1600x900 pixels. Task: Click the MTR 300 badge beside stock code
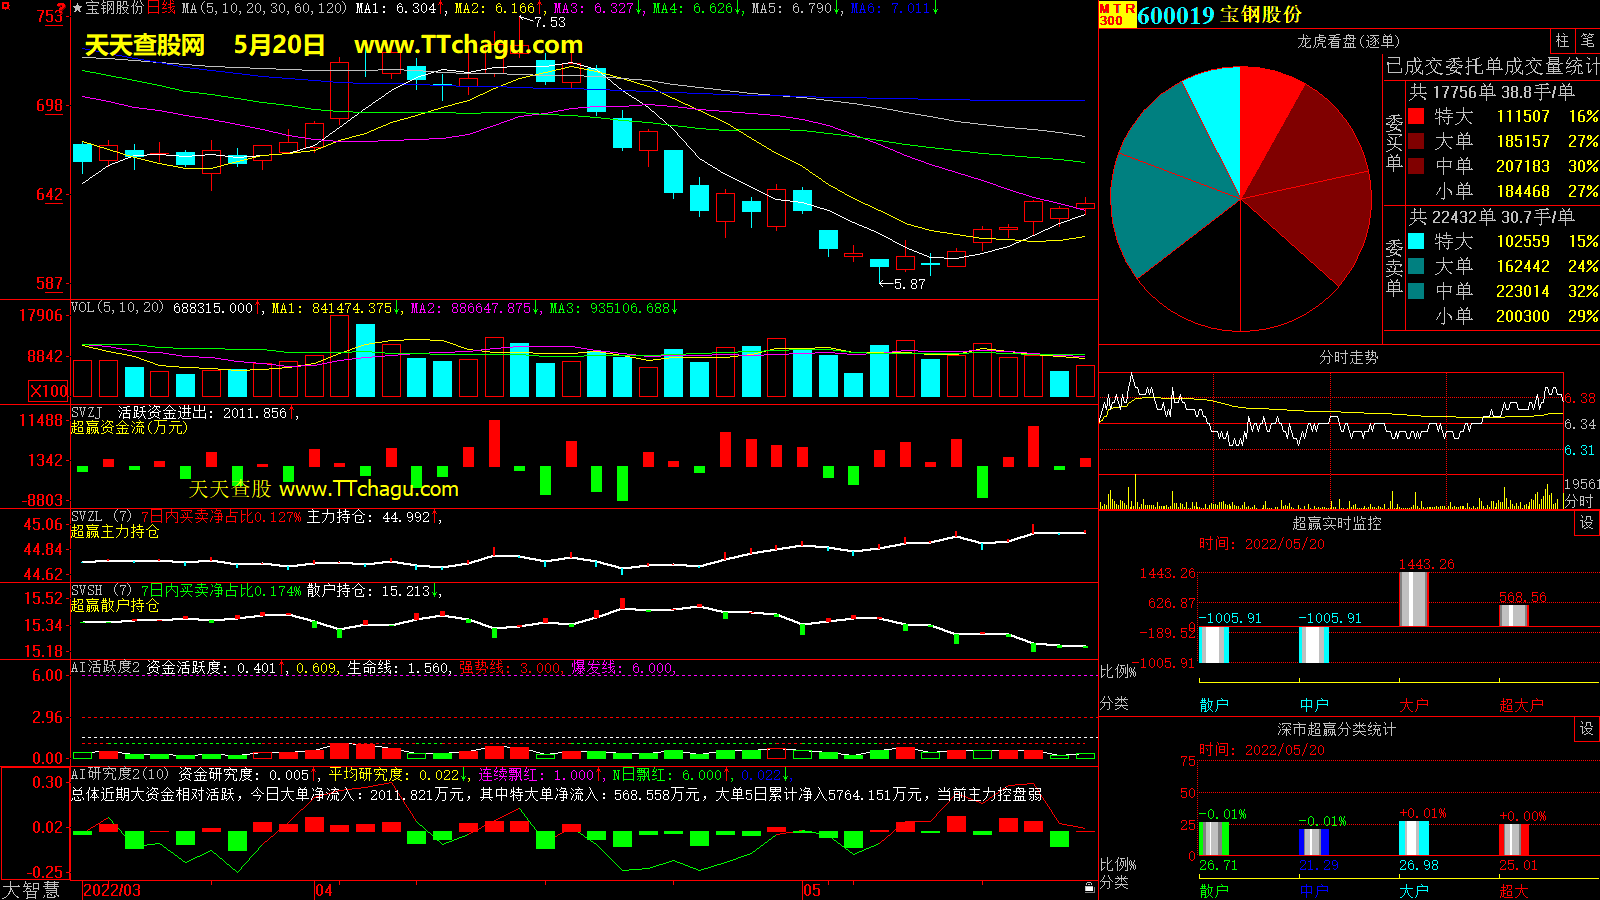tap(1117, 14)
